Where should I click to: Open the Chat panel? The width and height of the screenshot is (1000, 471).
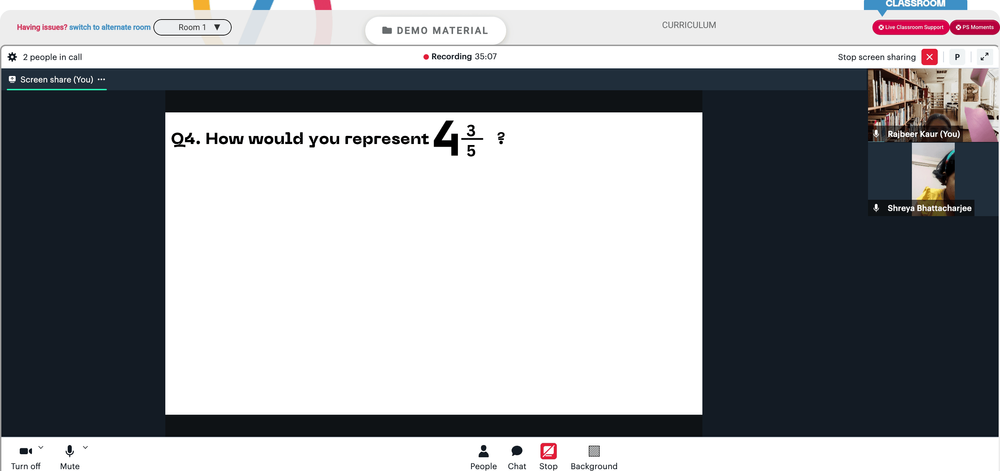[517, 458]
